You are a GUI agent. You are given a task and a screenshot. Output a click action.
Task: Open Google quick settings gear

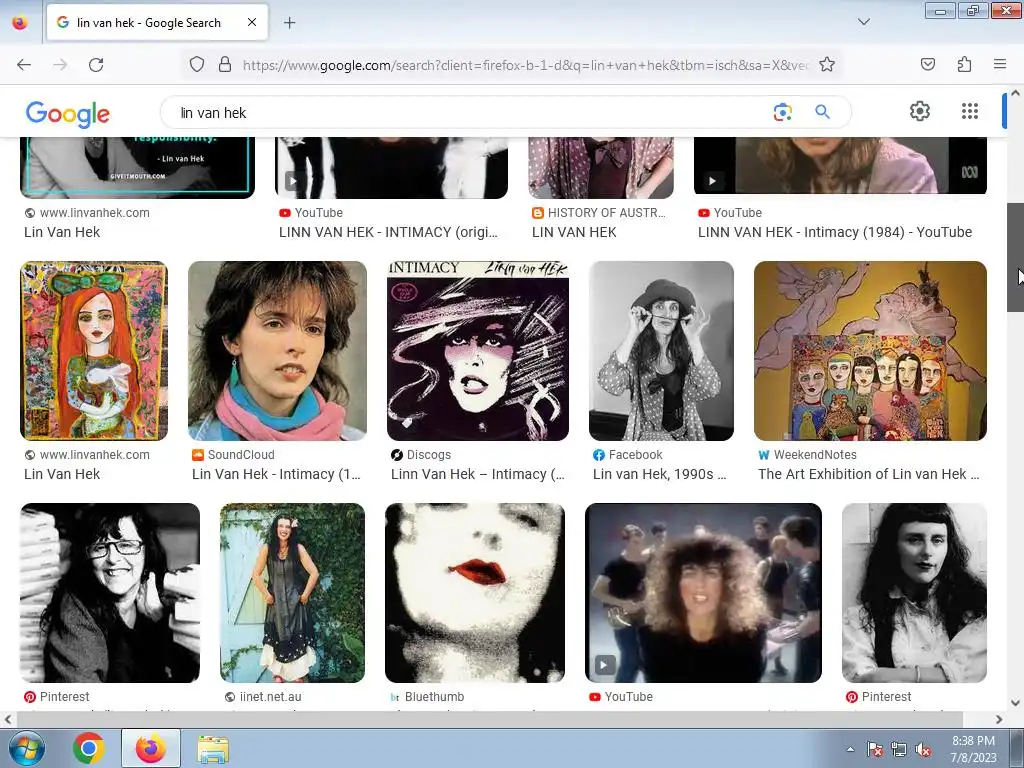point(920,111)
